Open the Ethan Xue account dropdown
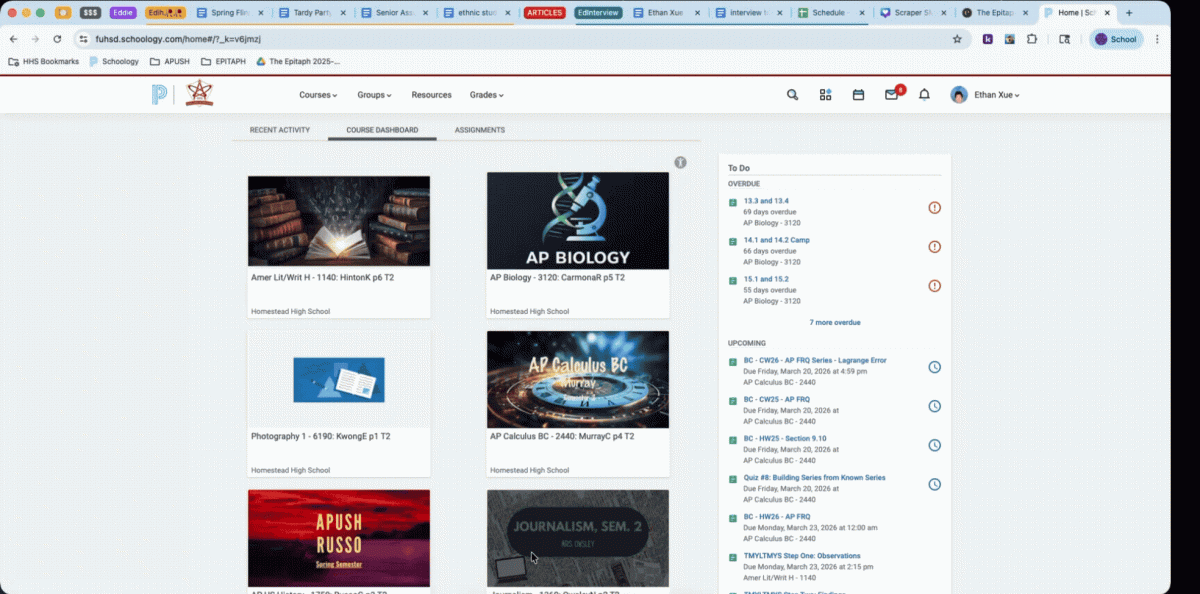Image resolution: width=1200 pixels, height=594 pixels. point(997,95)
